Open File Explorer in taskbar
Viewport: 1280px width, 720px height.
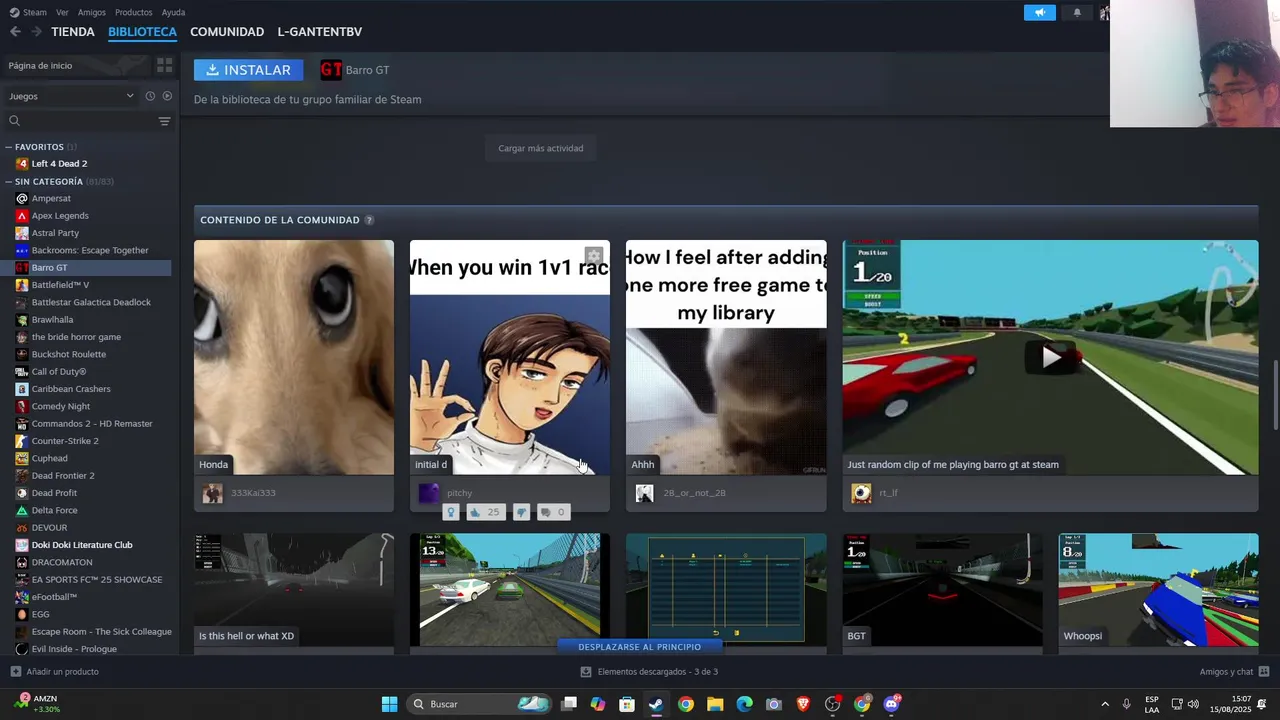pos(715,704)
